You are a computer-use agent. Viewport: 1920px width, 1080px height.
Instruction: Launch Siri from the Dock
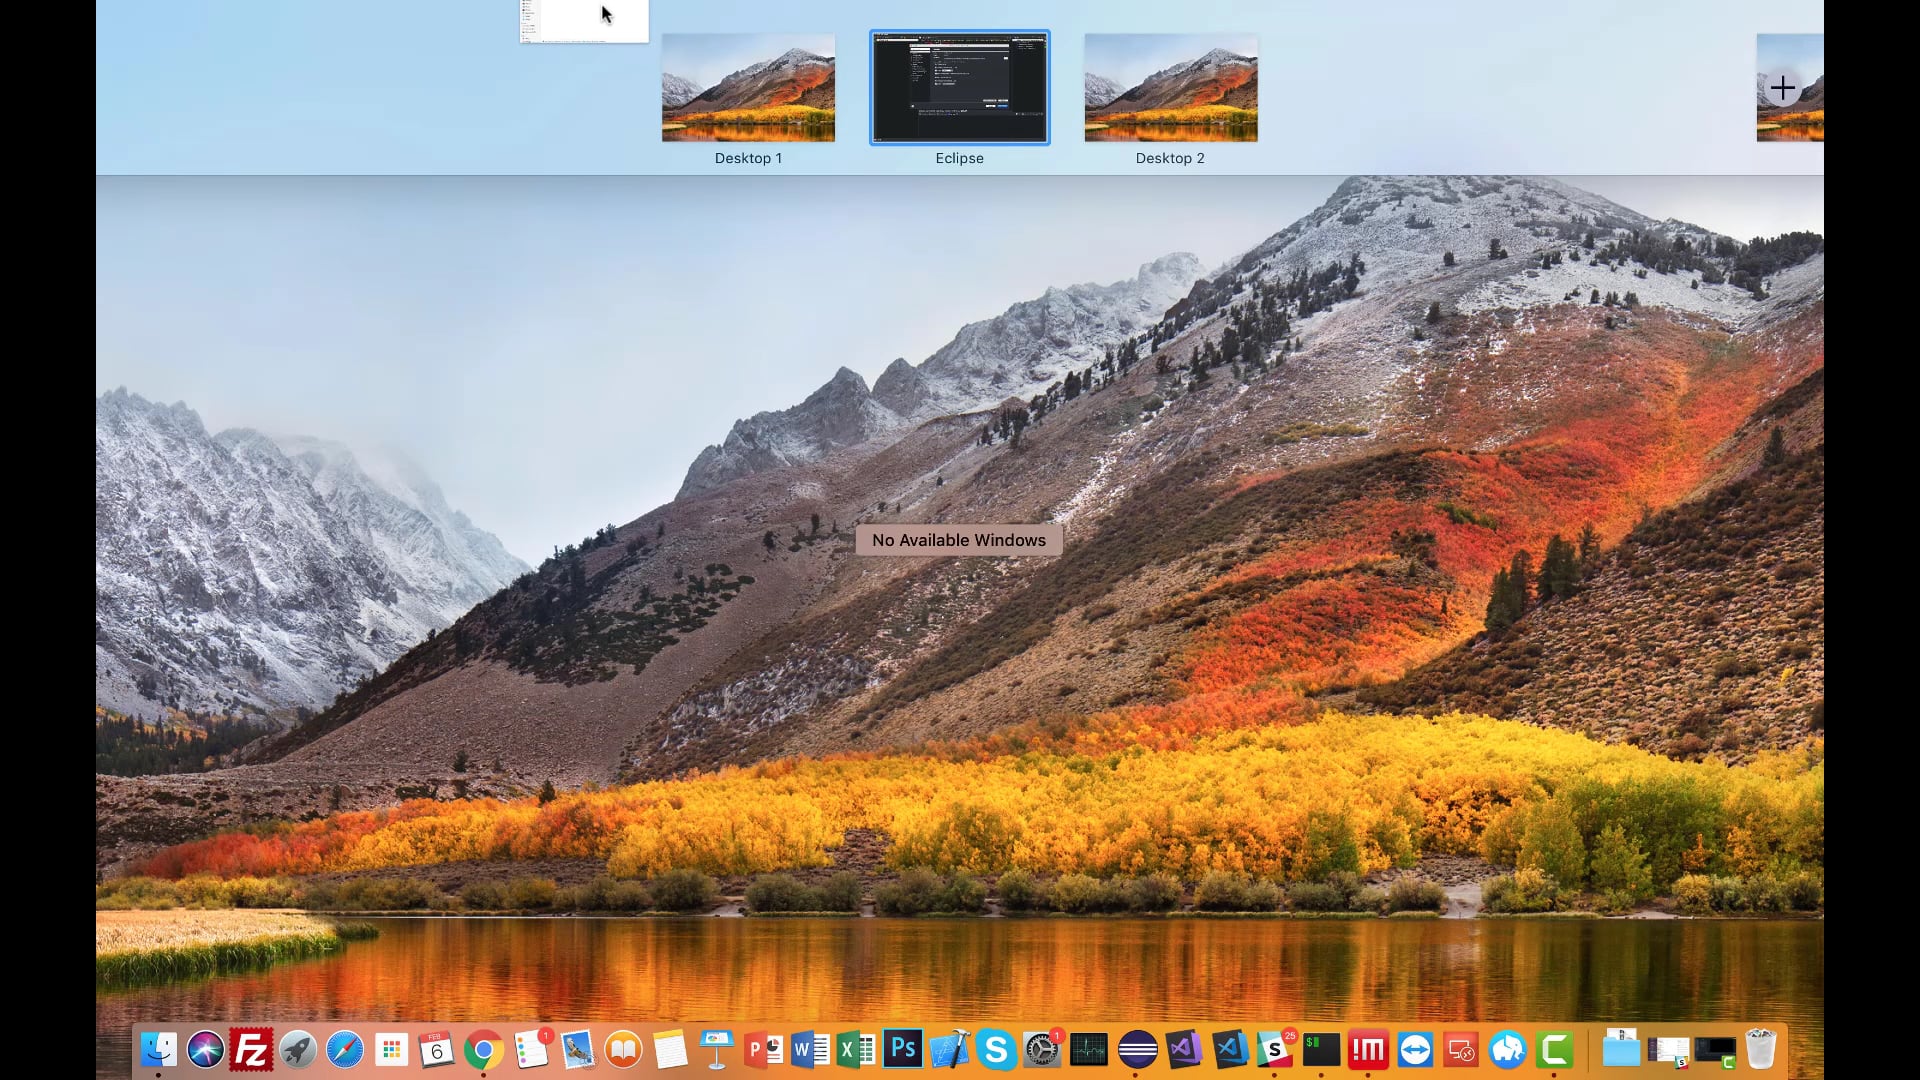coord(205,1050)
